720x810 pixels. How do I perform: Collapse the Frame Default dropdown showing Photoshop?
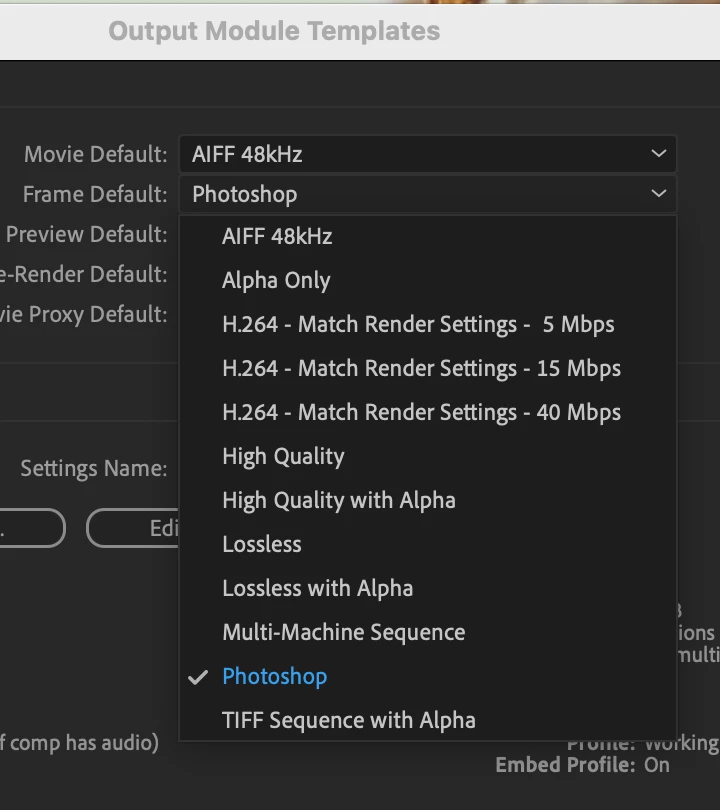pyautogui.click(x=428, y=194)
